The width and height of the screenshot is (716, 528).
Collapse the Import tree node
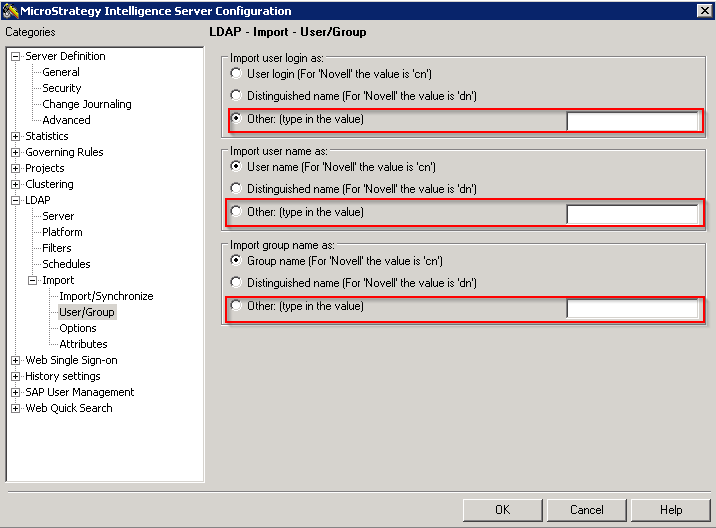32,280
